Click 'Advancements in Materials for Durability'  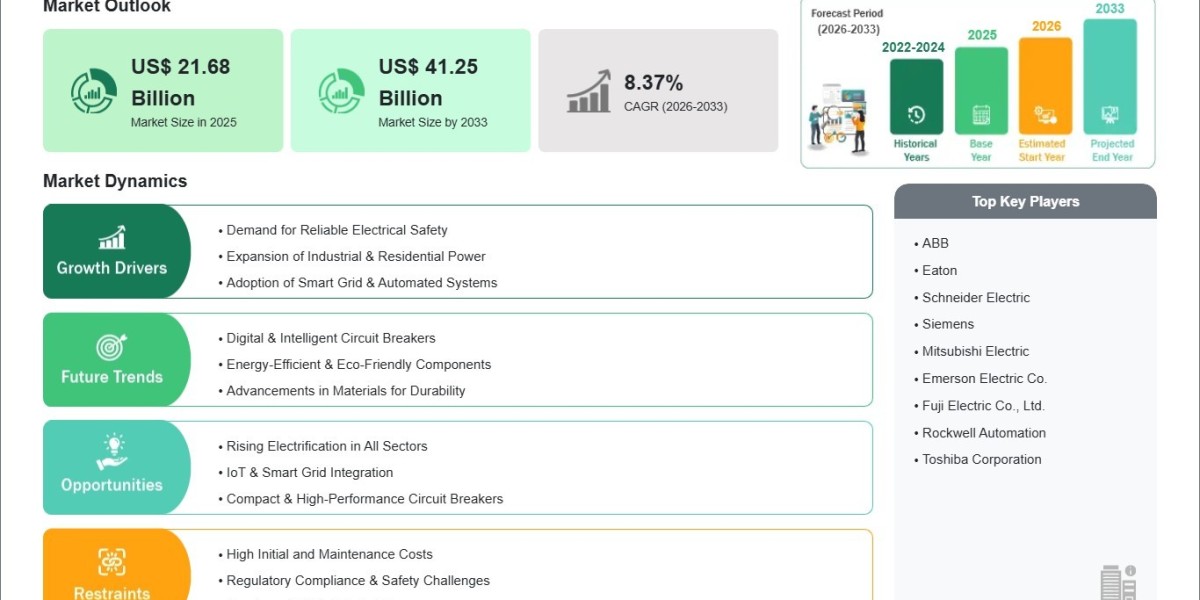point(346,391)
